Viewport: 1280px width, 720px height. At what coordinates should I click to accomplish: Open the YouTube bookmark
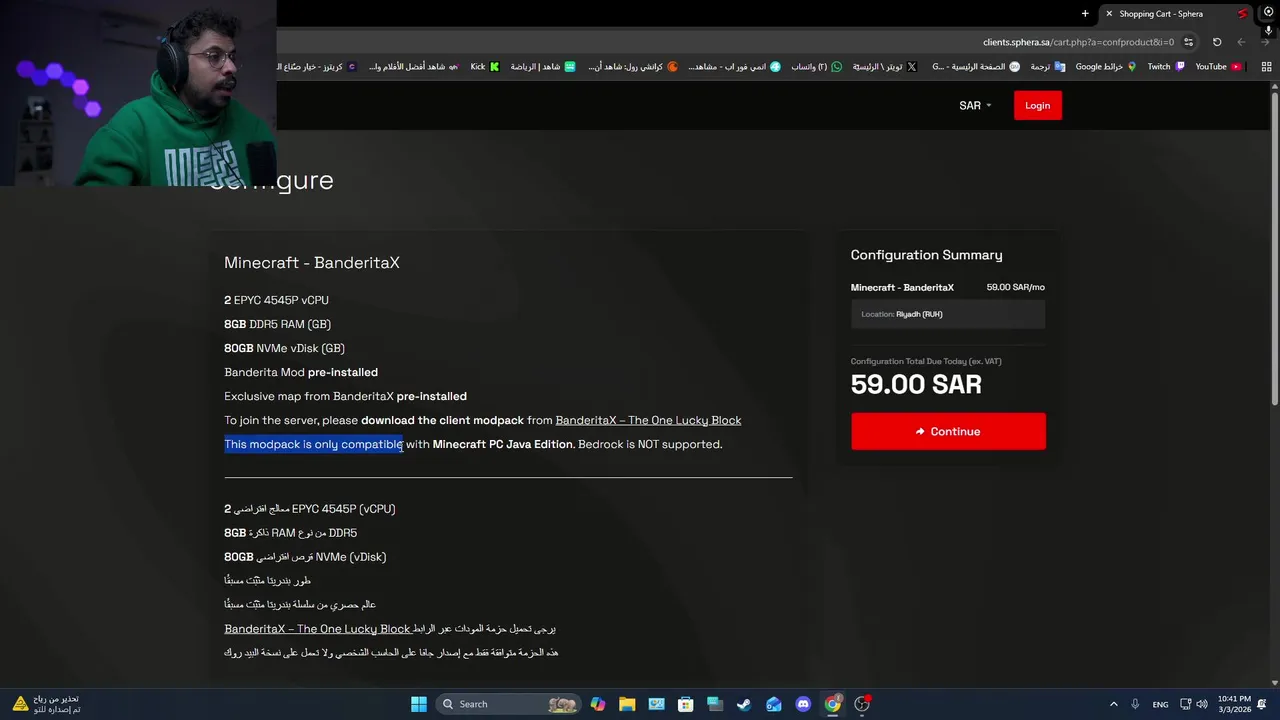[1218, 67]
